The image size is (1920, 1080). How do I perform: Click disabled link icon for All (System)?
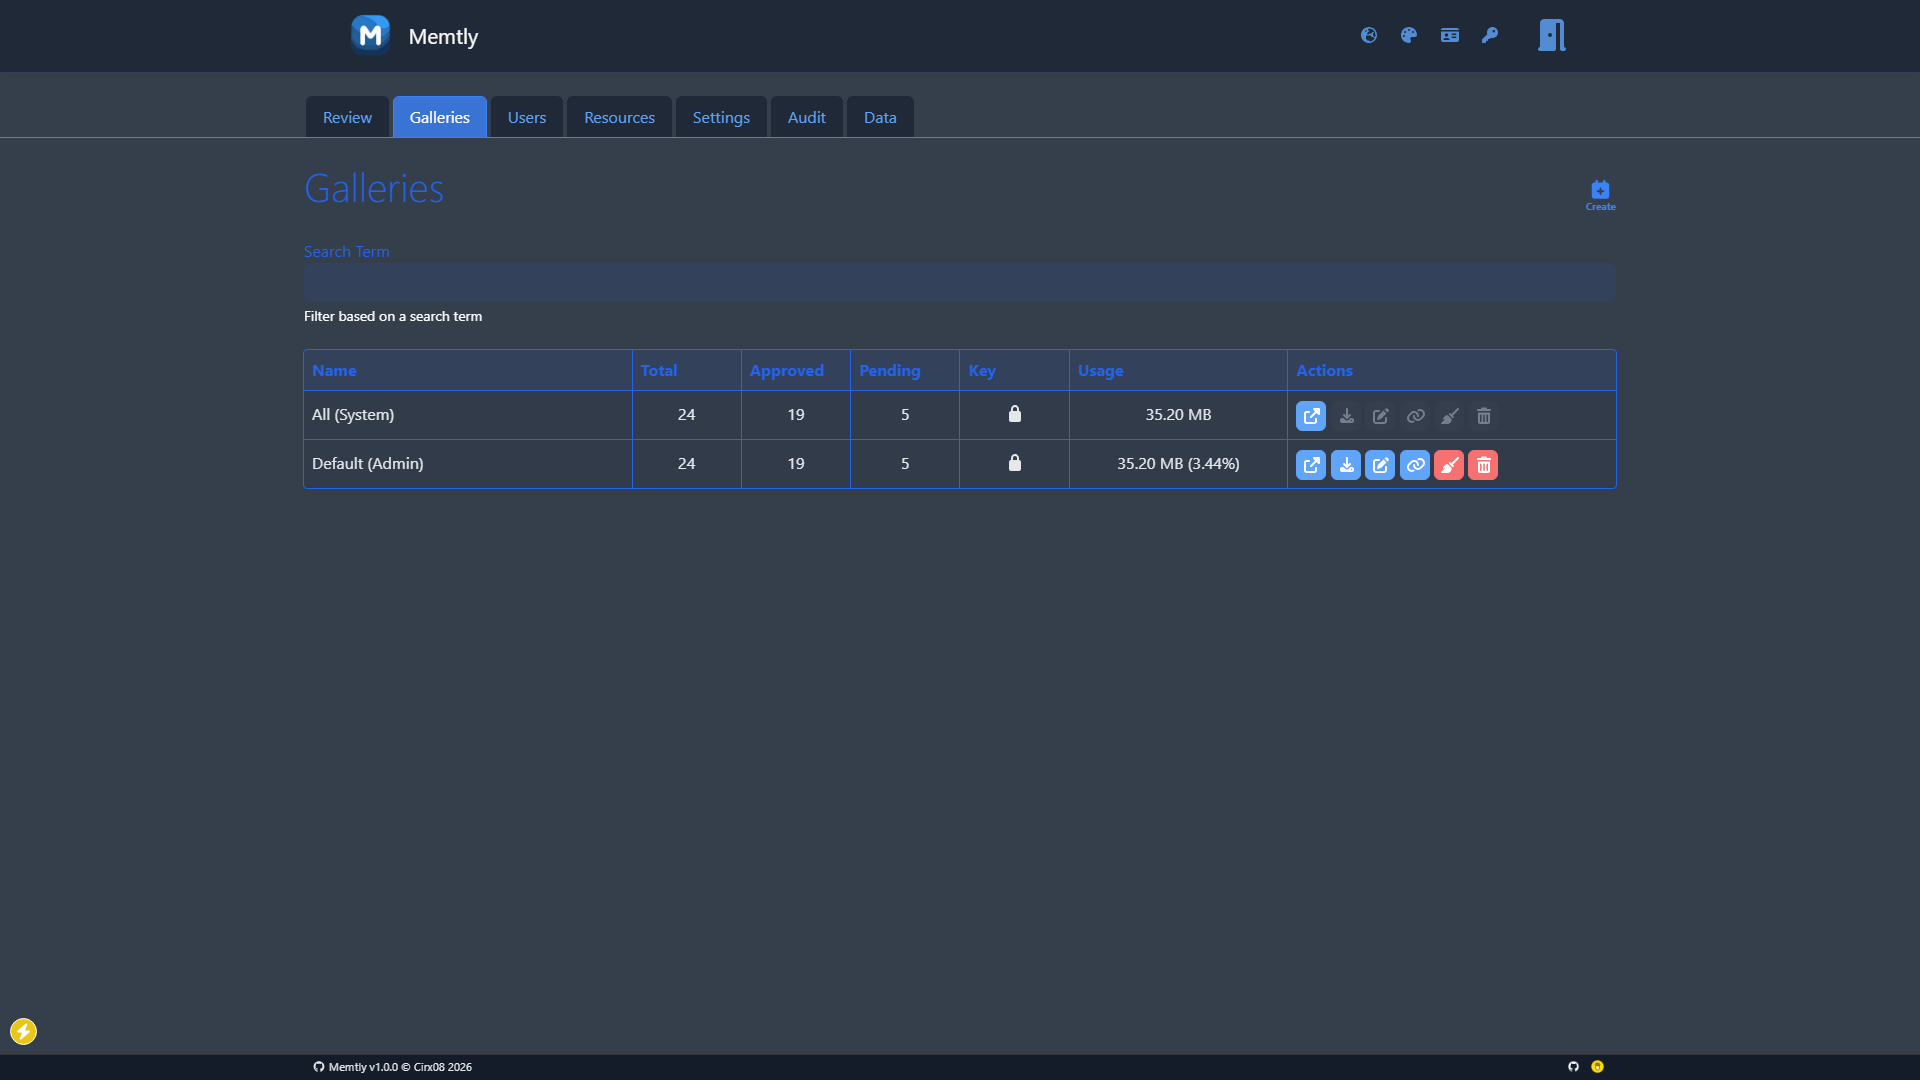pos(1415,416)
